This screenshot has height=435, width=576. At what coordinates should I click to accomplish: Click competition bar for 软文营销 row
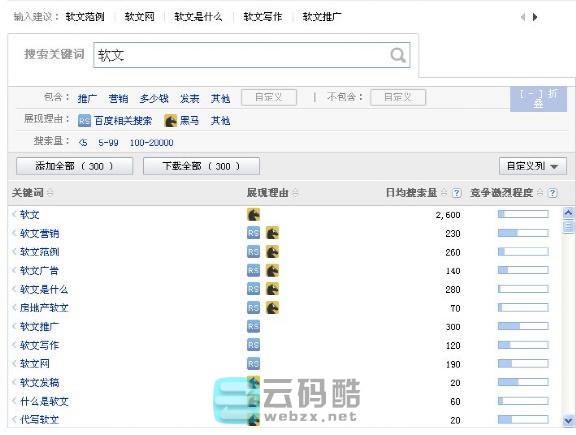click(523, 233)
